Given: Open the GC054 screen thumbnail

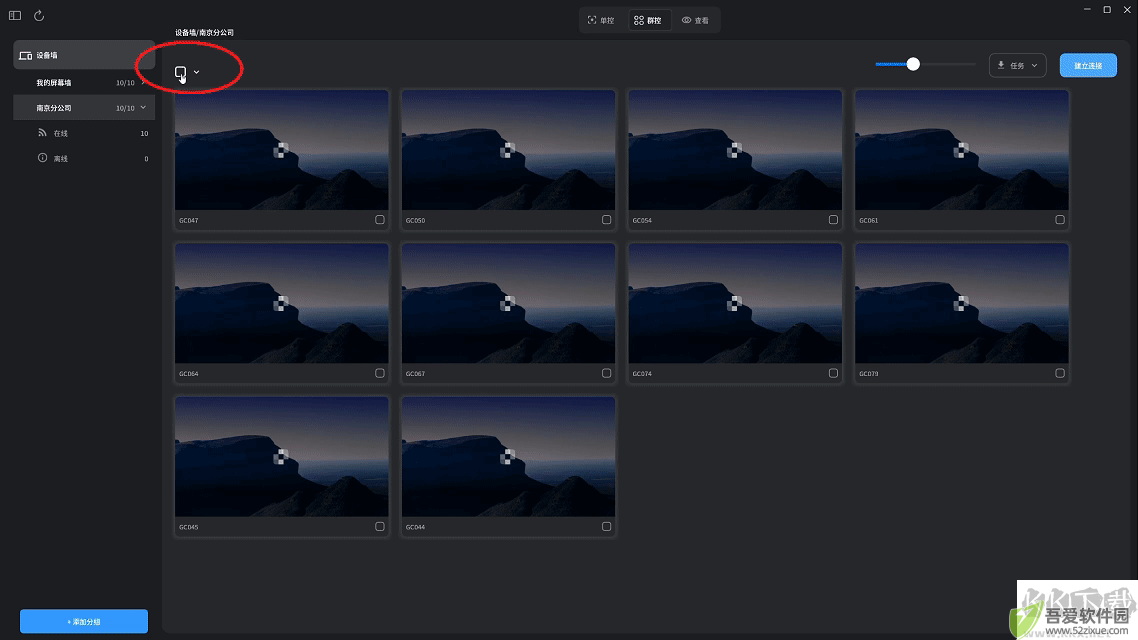Looking at the screenshot, I should coord(735,150).
